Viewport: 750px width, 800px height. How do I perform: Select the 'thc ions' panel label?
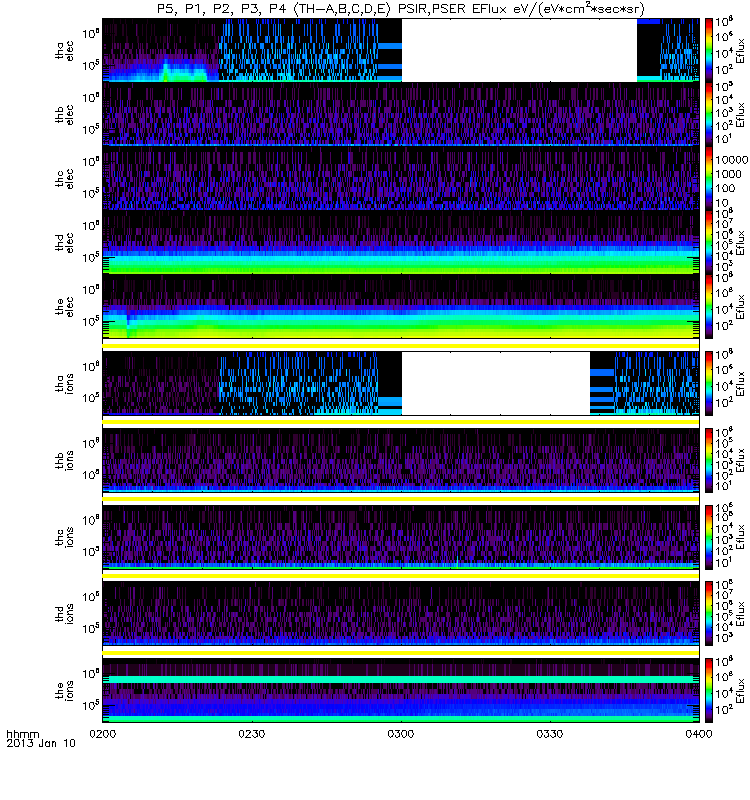click(64, 537)
